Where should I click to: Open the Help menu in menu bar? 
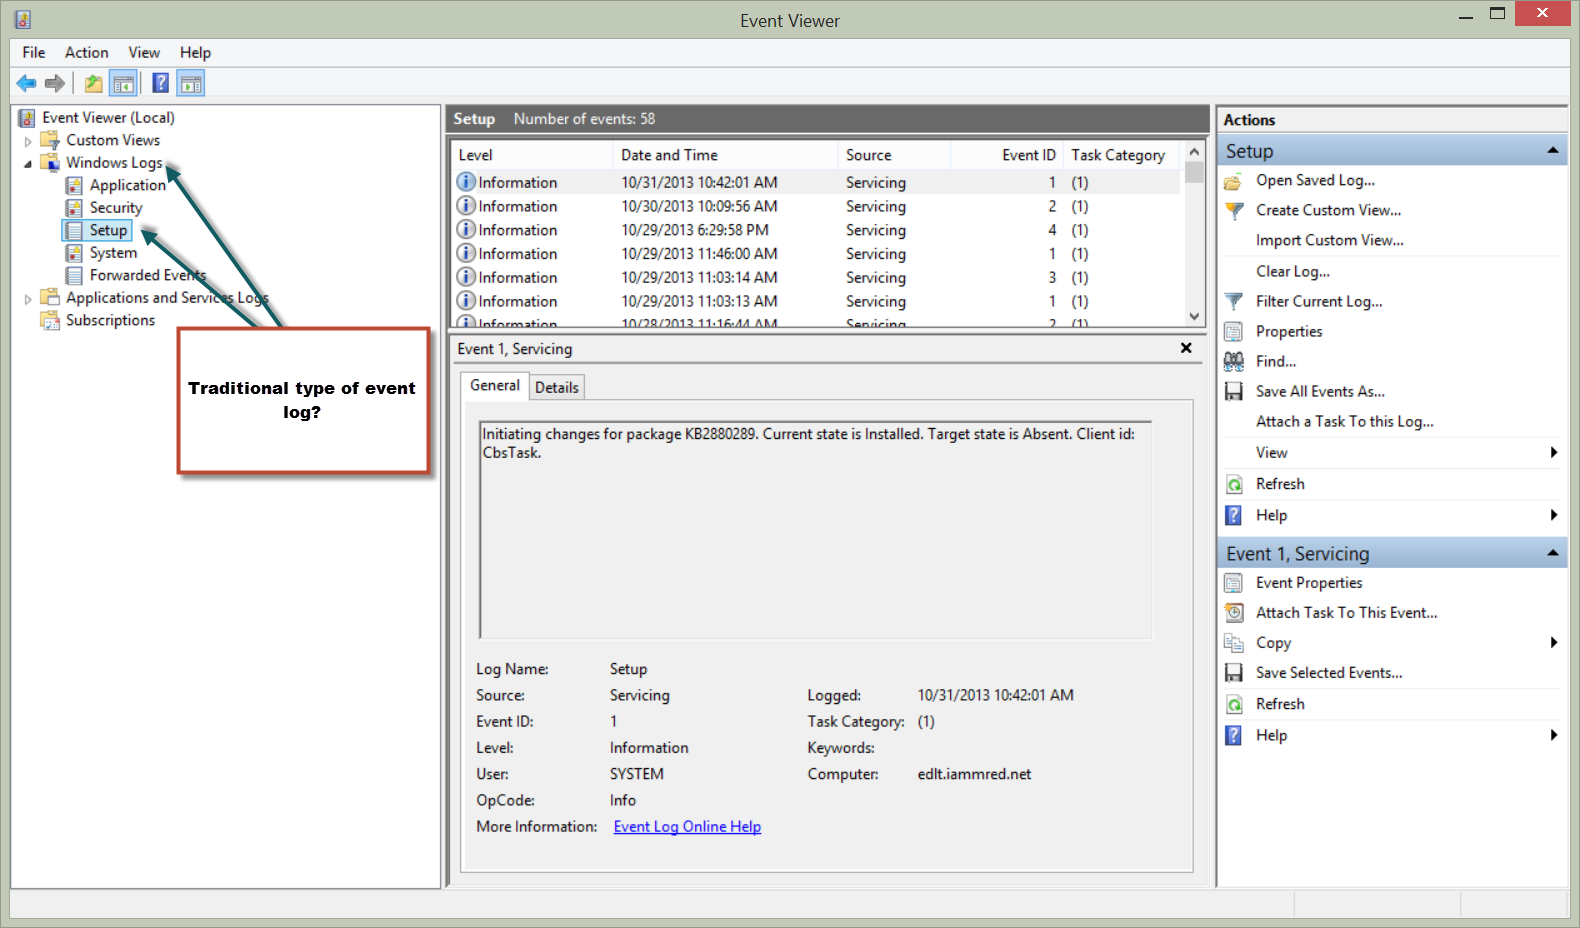point(195,53)
